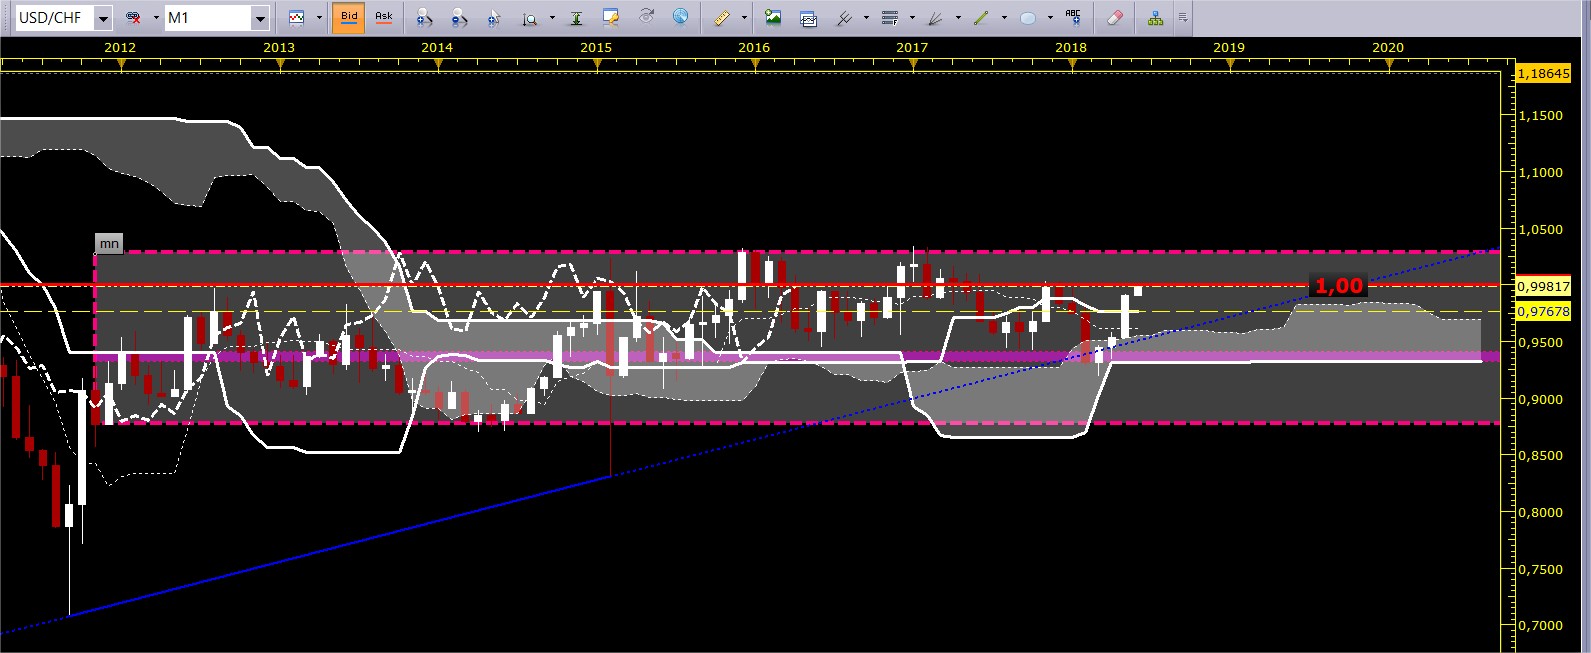Toggle the Bid price button
The image size is (1591, 653).
(x=349, y=18)
